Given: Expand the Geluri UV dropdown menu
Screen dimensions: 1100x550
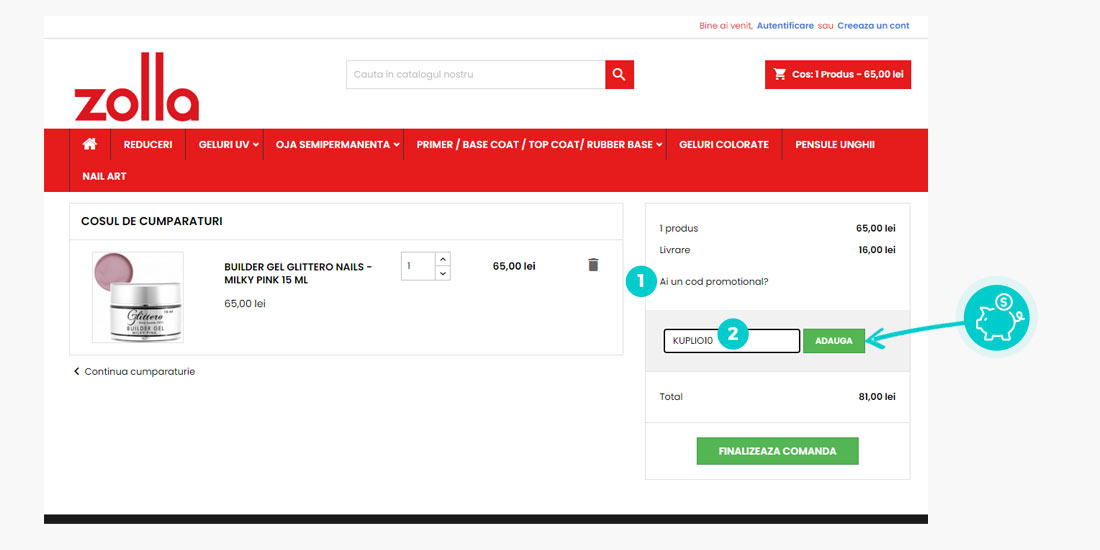Looking at the screenshot, I should [x=228, y=145].
